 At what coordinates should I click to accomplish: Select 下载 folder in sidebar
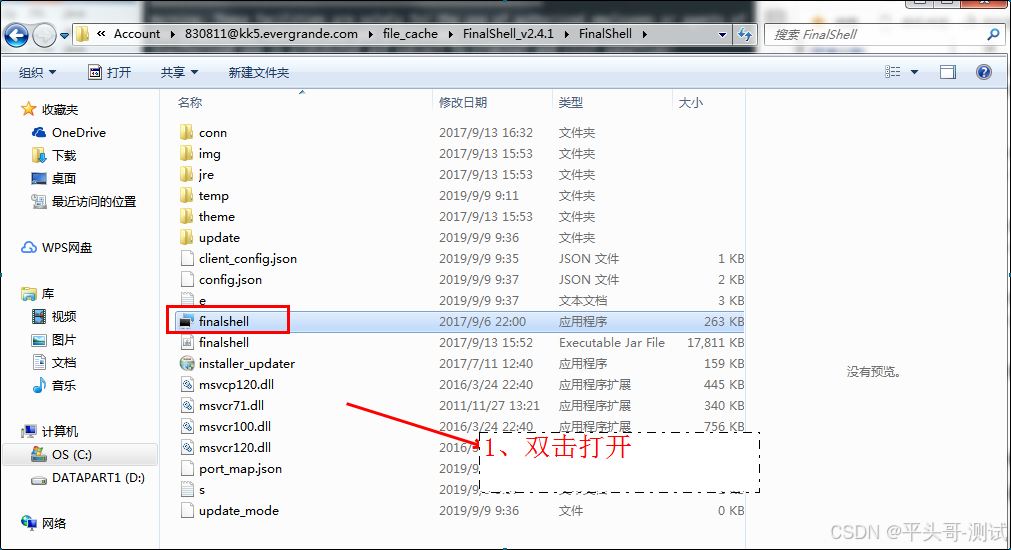[x=54, y=155]
